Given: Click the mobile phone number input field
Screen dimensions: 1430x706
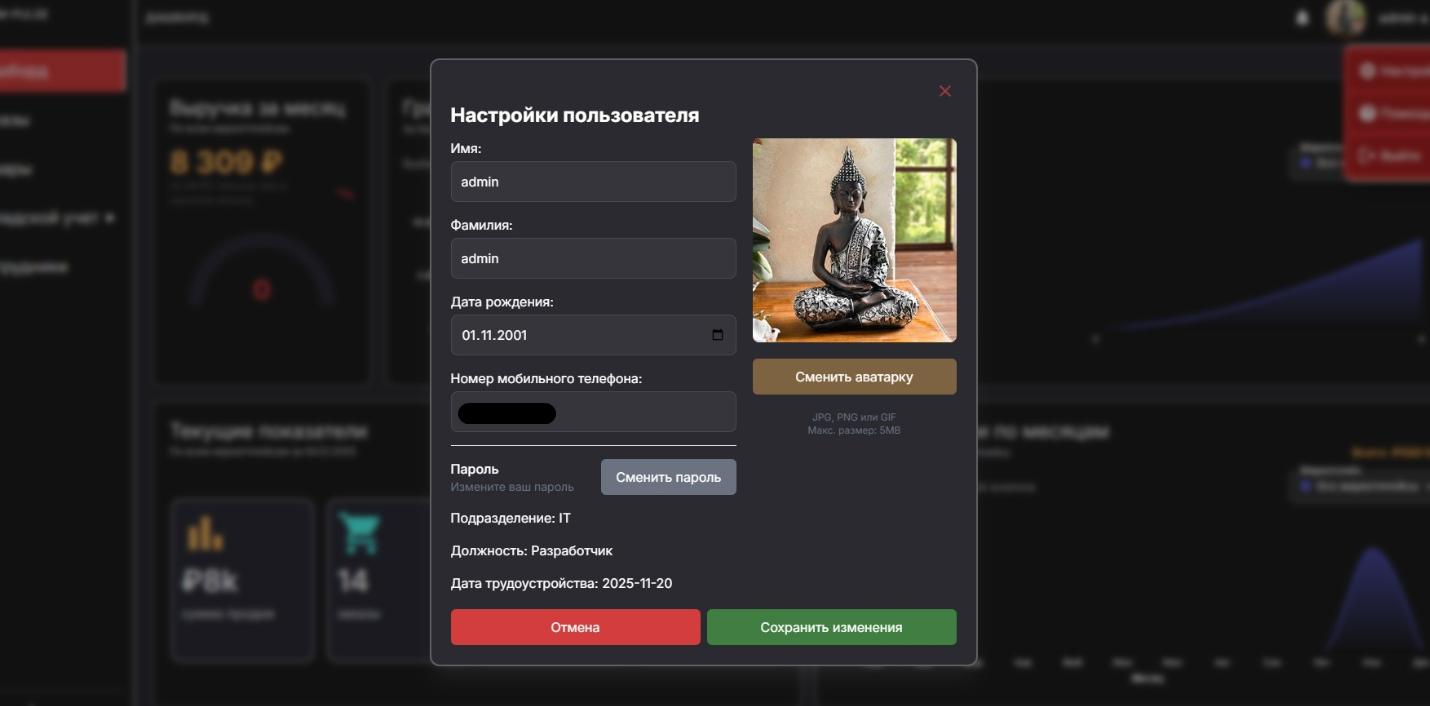Looking at the screenshot, I should [593, 412].
